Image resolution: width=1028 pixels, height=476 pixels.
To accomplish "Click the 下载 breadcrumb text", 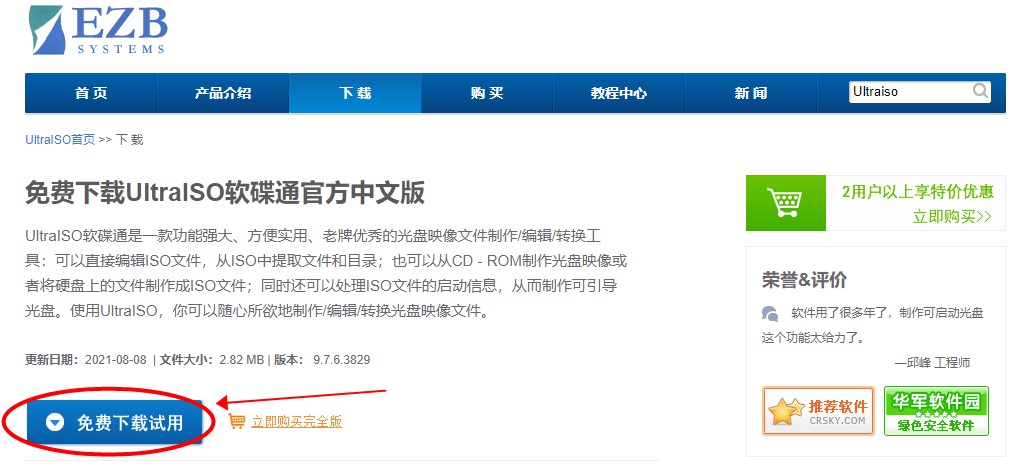I will (x=129, y=140).
